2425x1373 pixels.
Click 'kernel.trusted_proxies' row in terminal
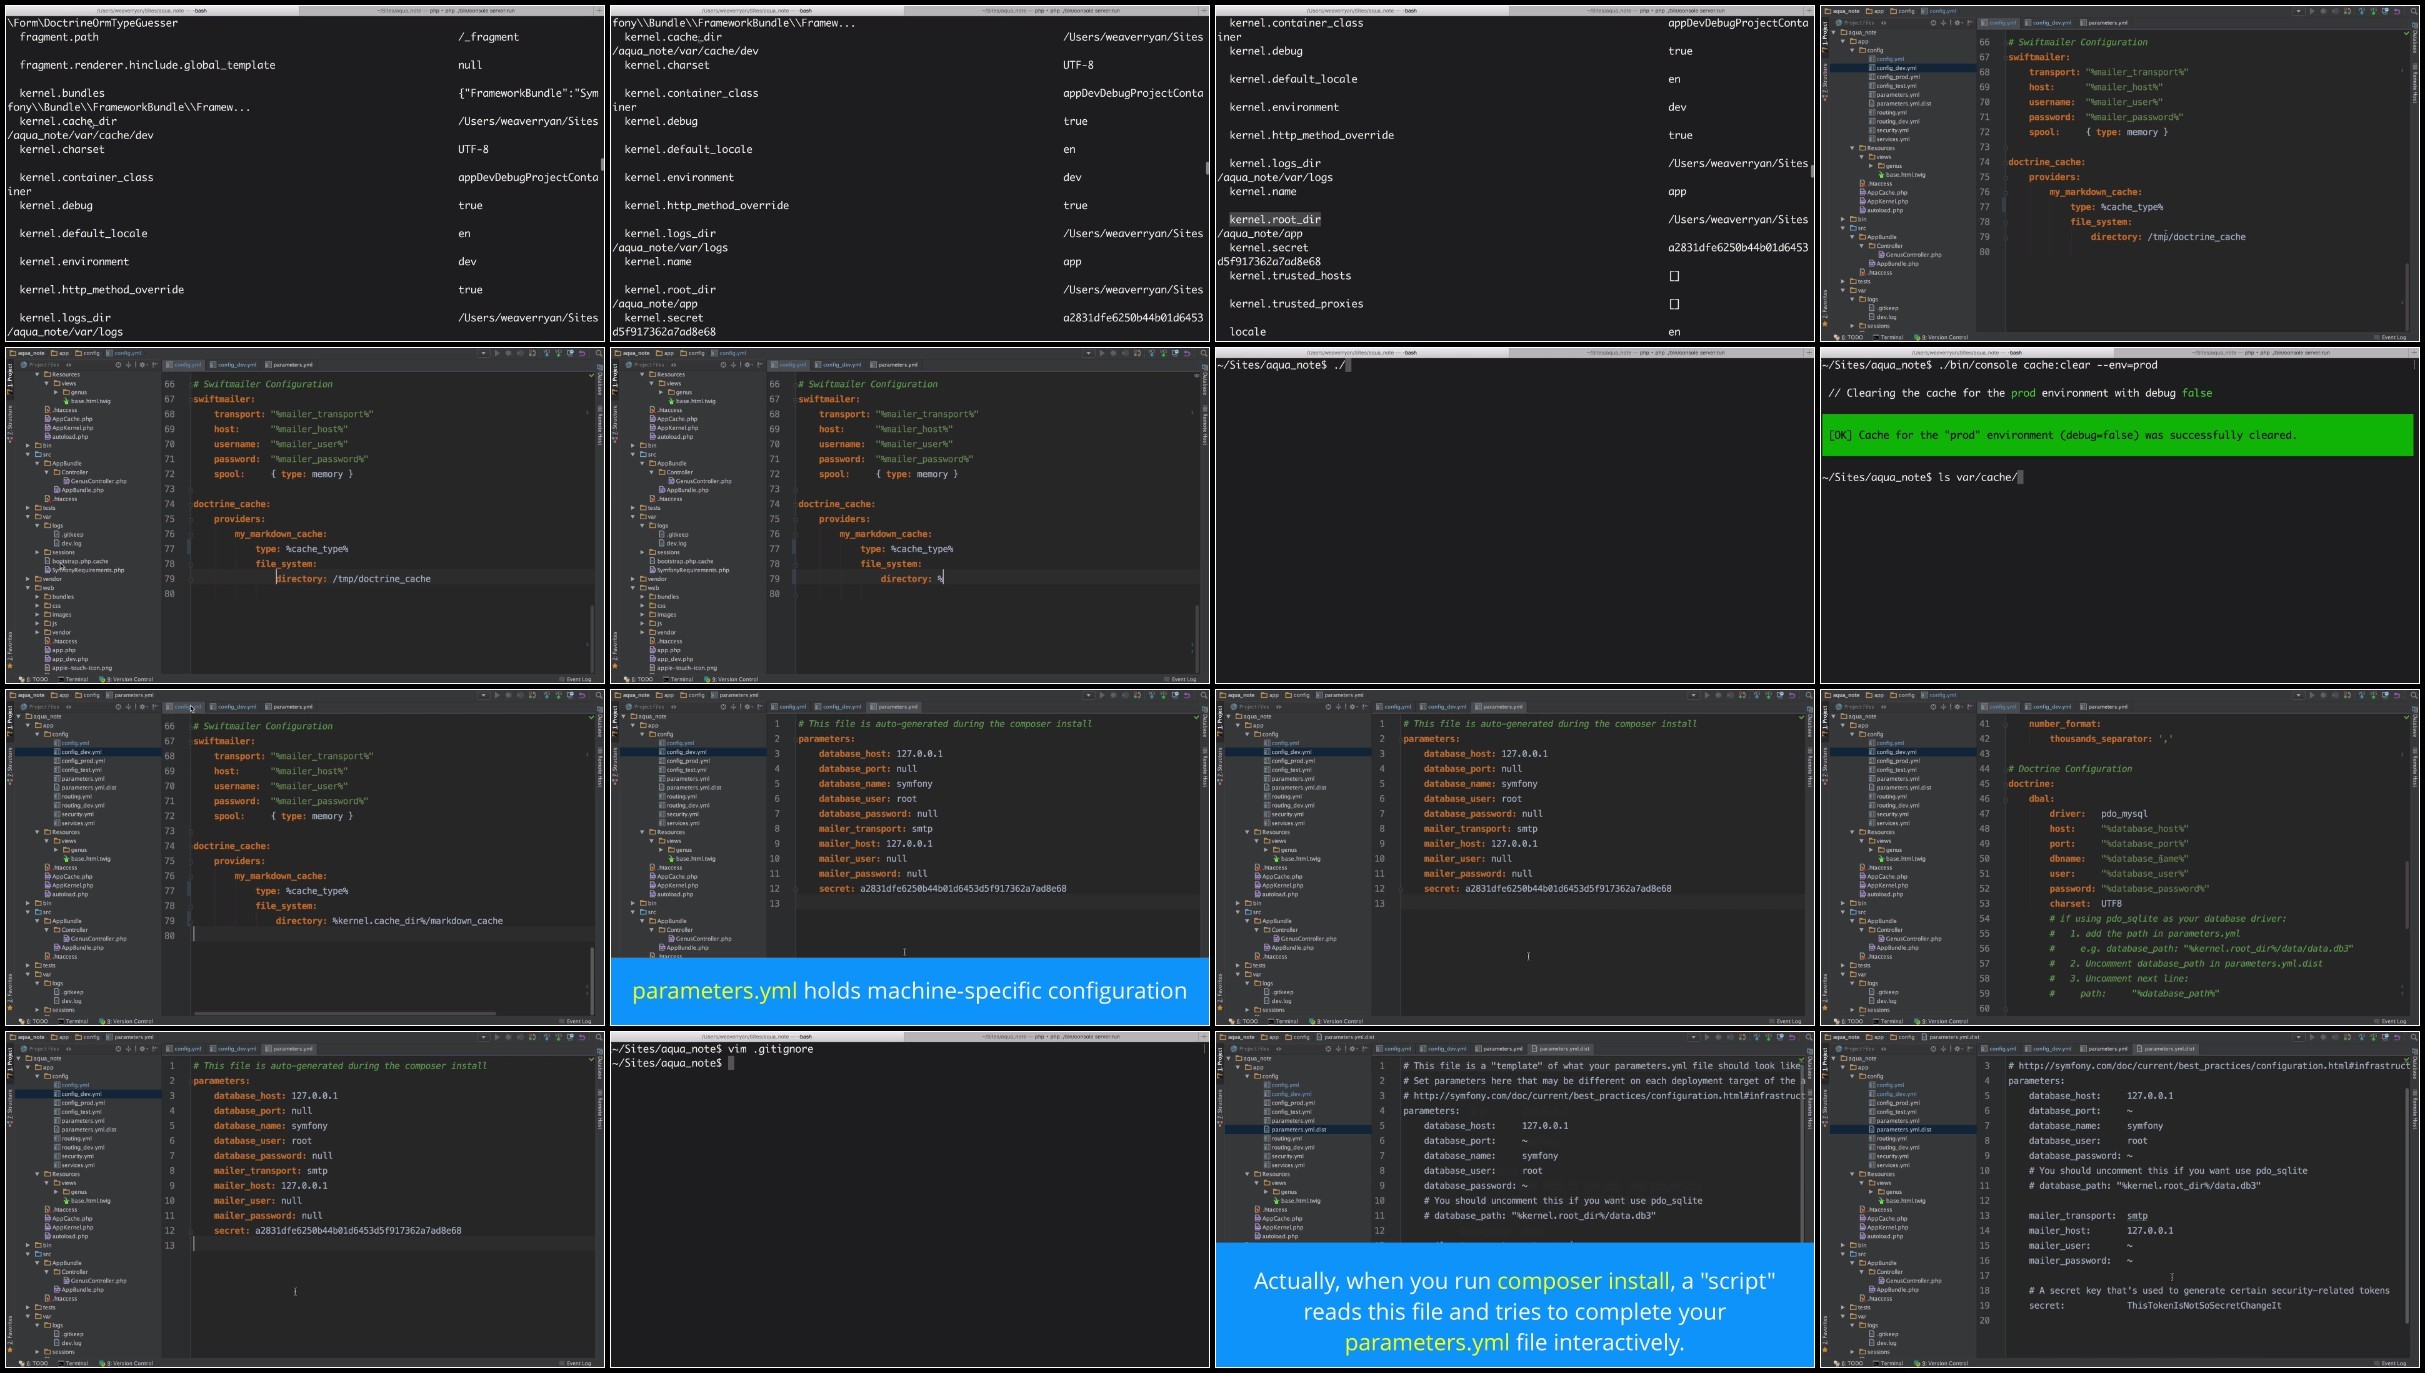(x=1512, y=304)
